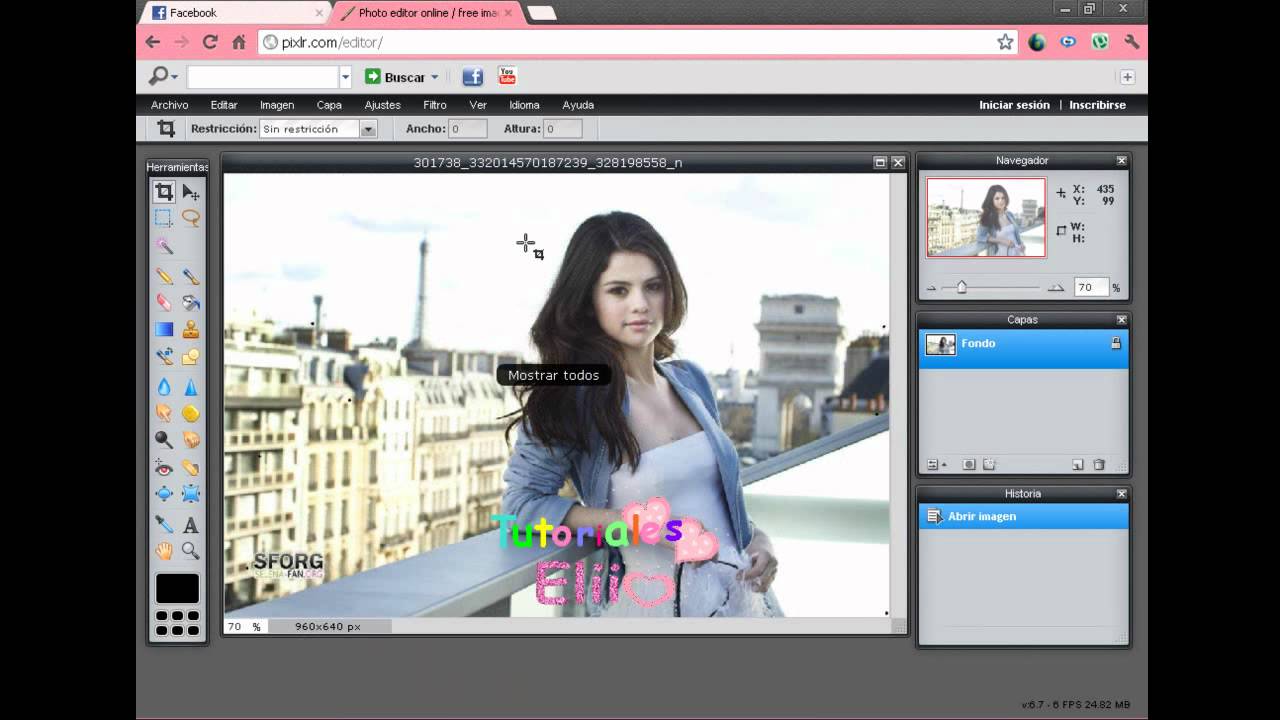Switch to the Facebook browser tab

click(236, 13)
